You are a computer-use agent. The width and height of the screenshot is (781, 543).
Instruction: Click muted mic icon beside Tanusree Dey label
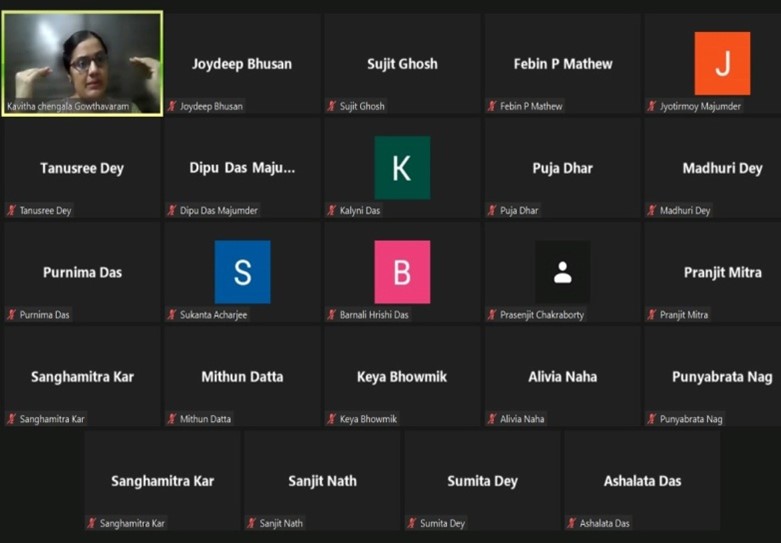tap(12, 211)
